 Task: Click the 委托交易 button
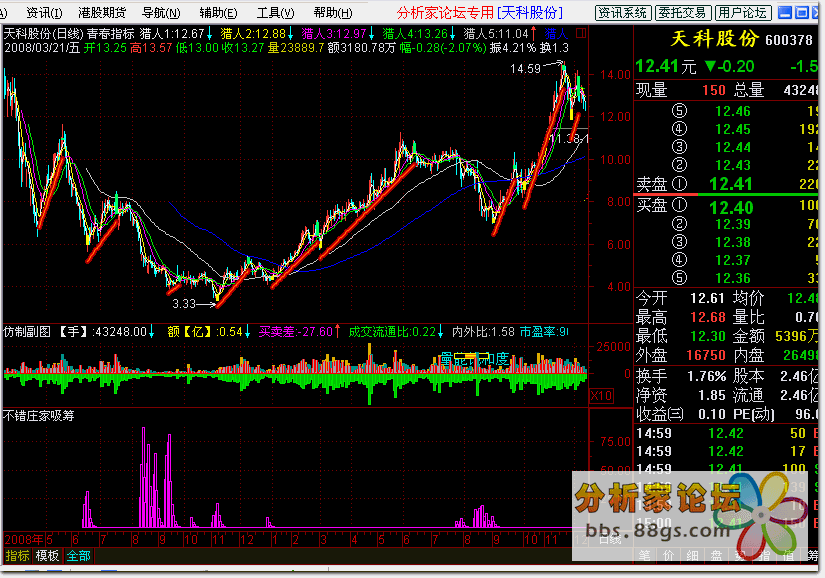coord(683,13)
